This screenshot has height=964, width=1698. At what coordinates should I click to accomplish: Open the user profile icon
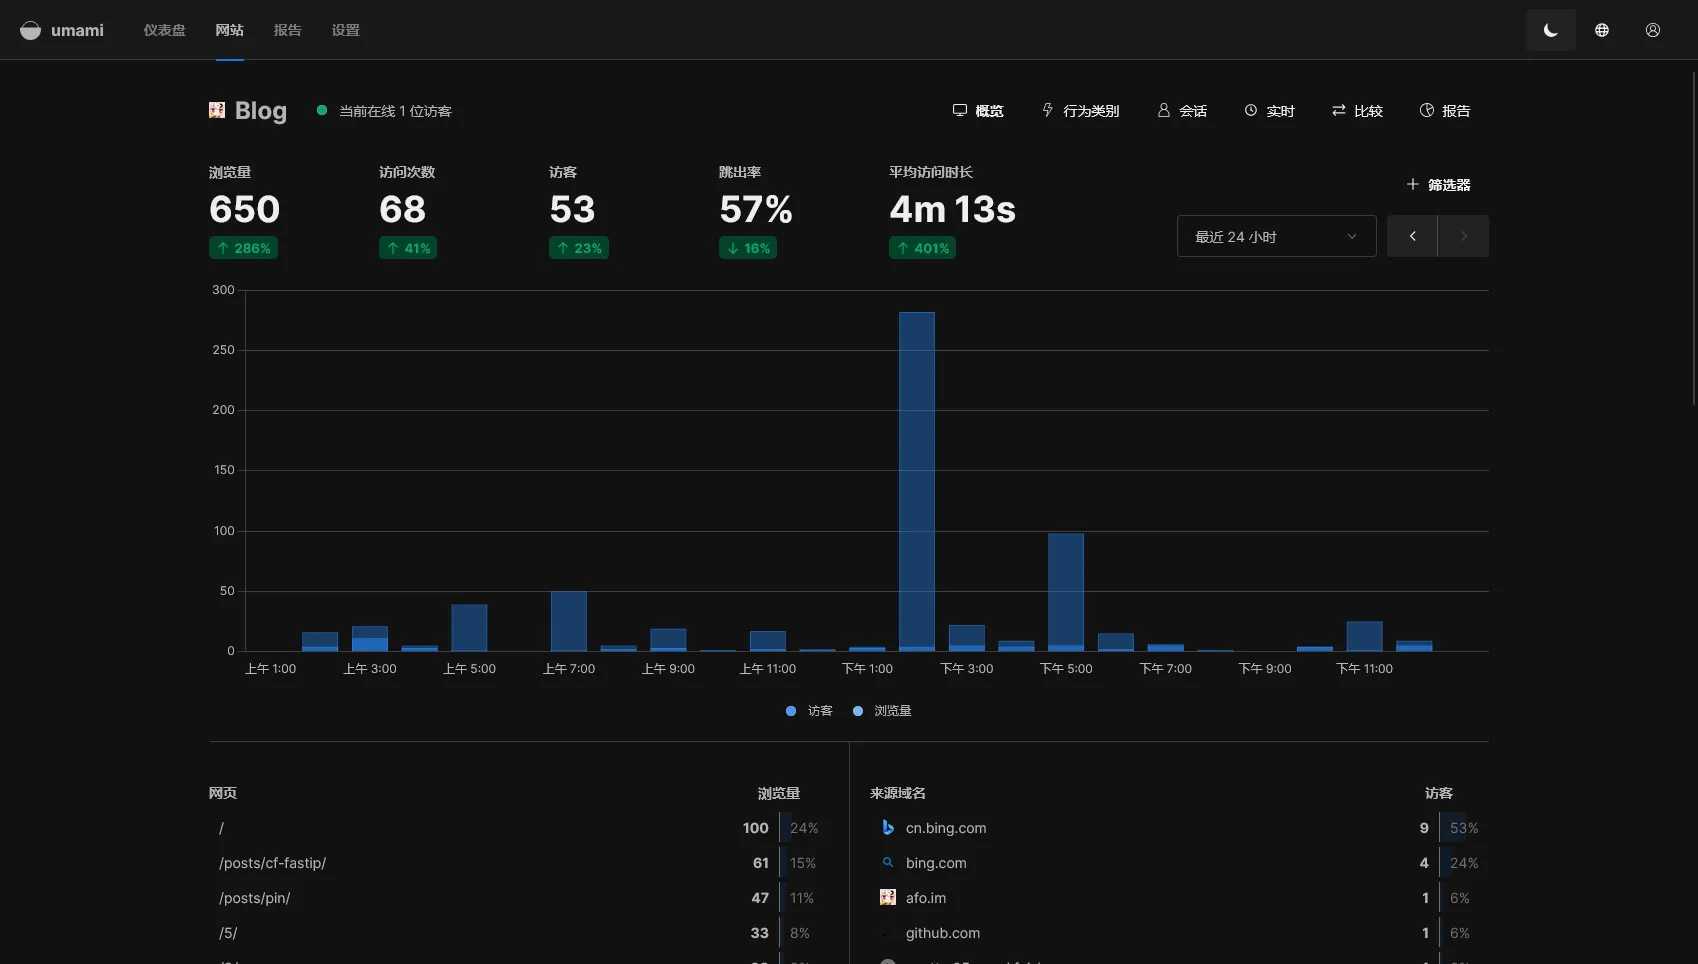tap(1652, 30)
